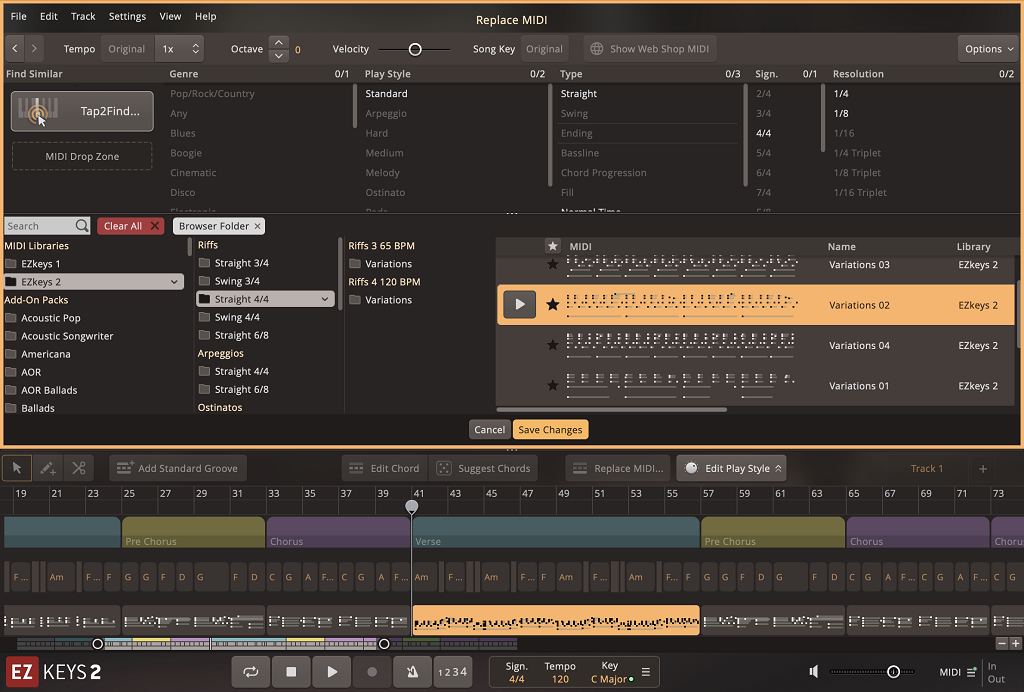Adjust the master volume slider knob
The width and height of the screenshot is (1024, 692).
[893, 672]
